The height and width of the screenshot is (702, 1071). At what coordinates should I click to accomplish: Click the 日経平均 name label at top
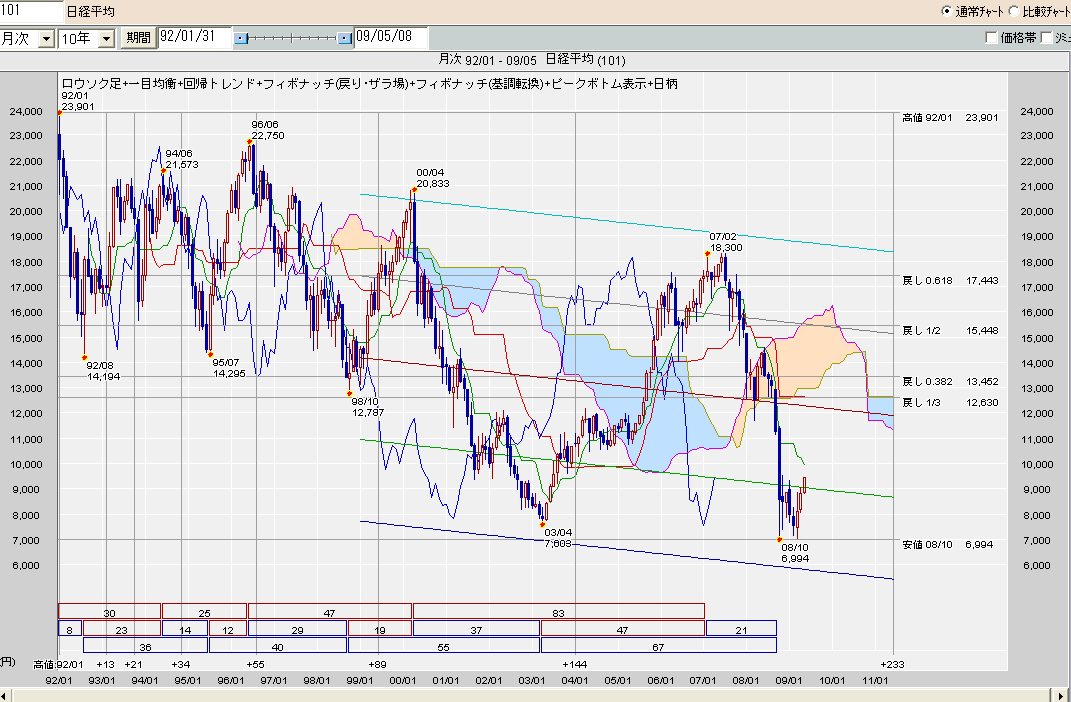pos(90,12)
